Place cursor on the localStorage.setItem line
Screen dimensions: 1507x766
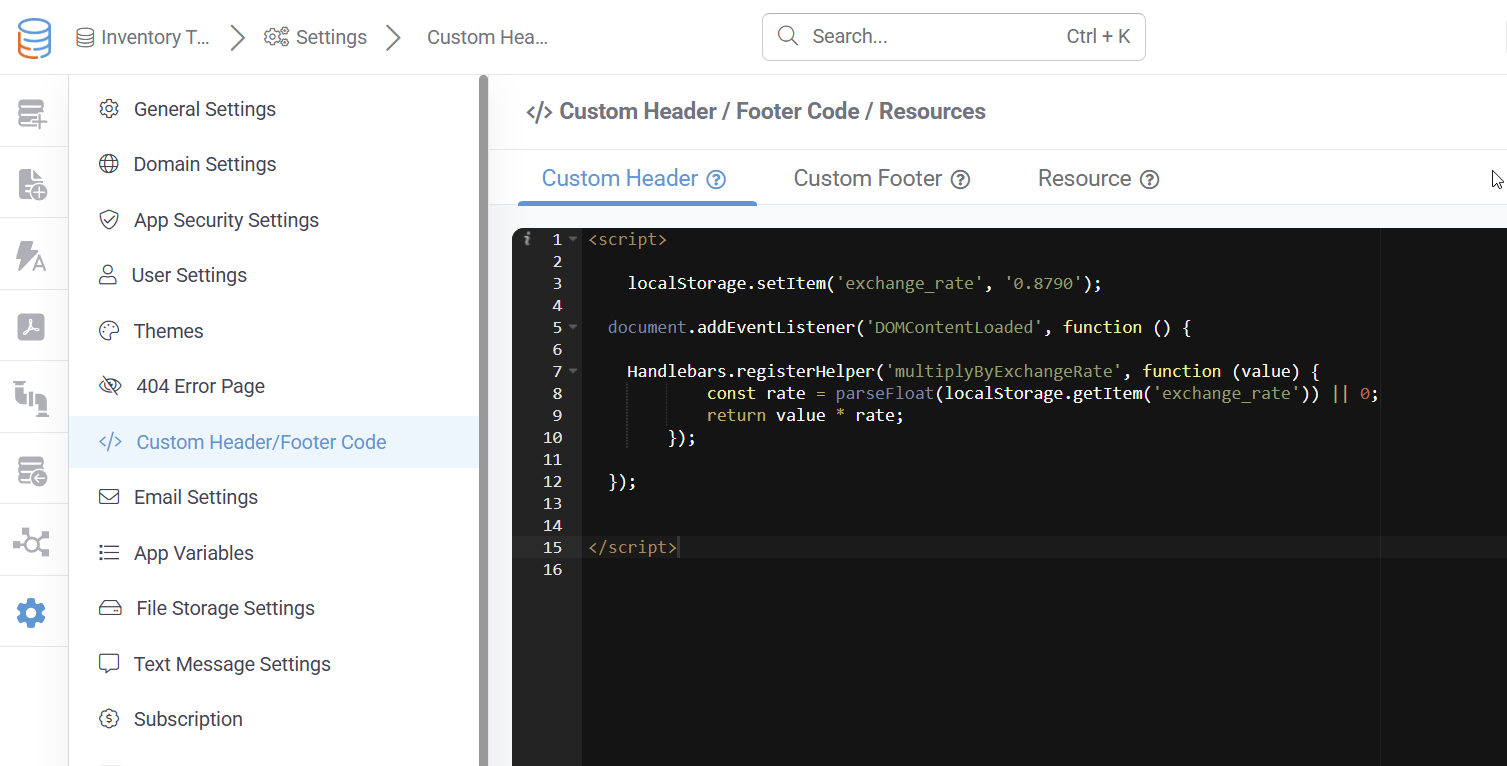click(x=864, y=283)
